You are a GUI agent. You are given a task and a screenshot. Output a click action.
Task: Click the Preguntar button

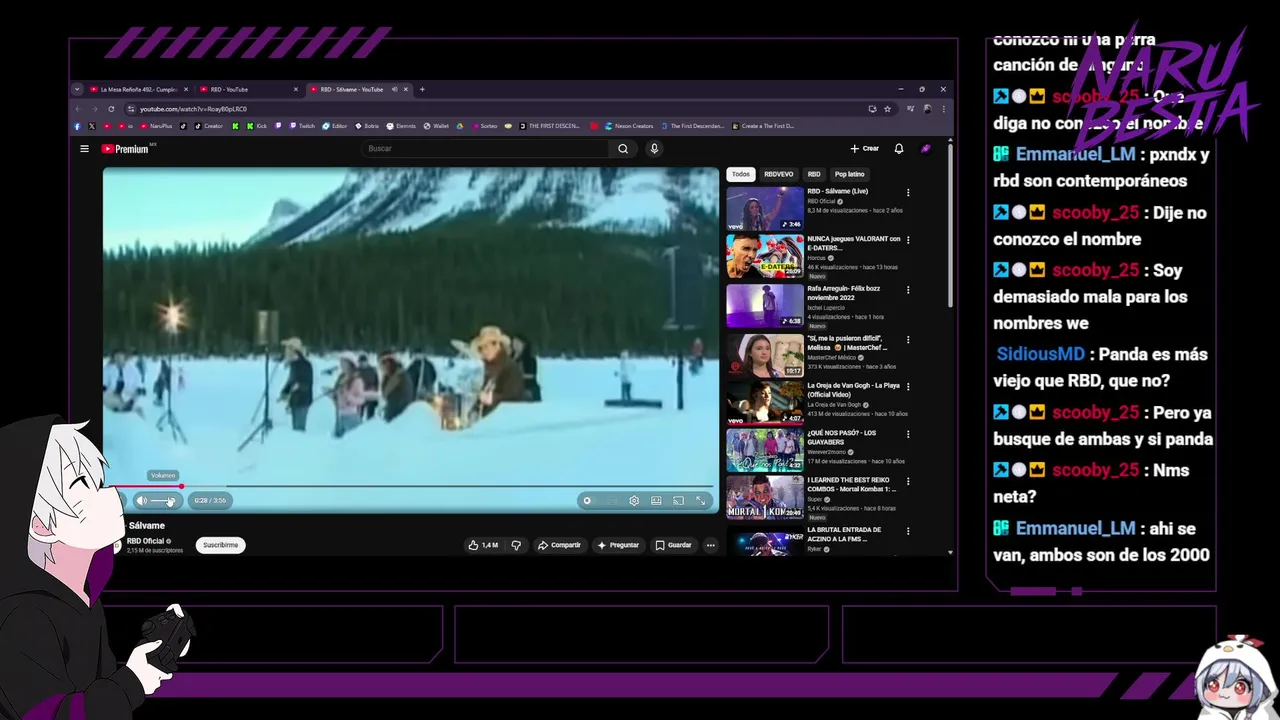coord(618,545)
